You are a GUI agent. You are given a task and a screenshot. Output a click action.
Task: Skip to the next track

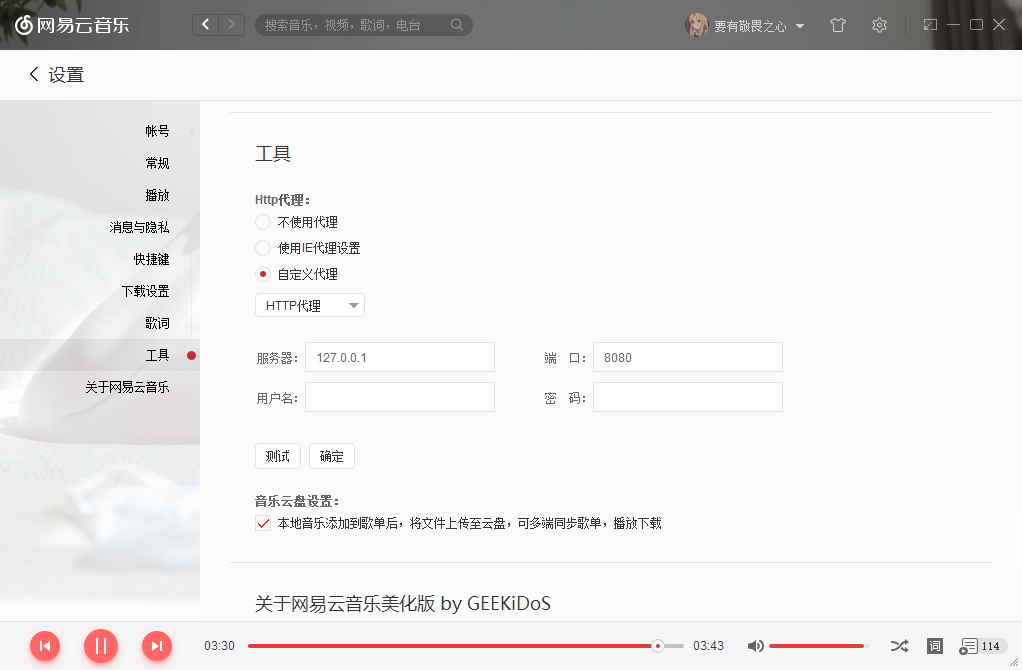(157, 646)
